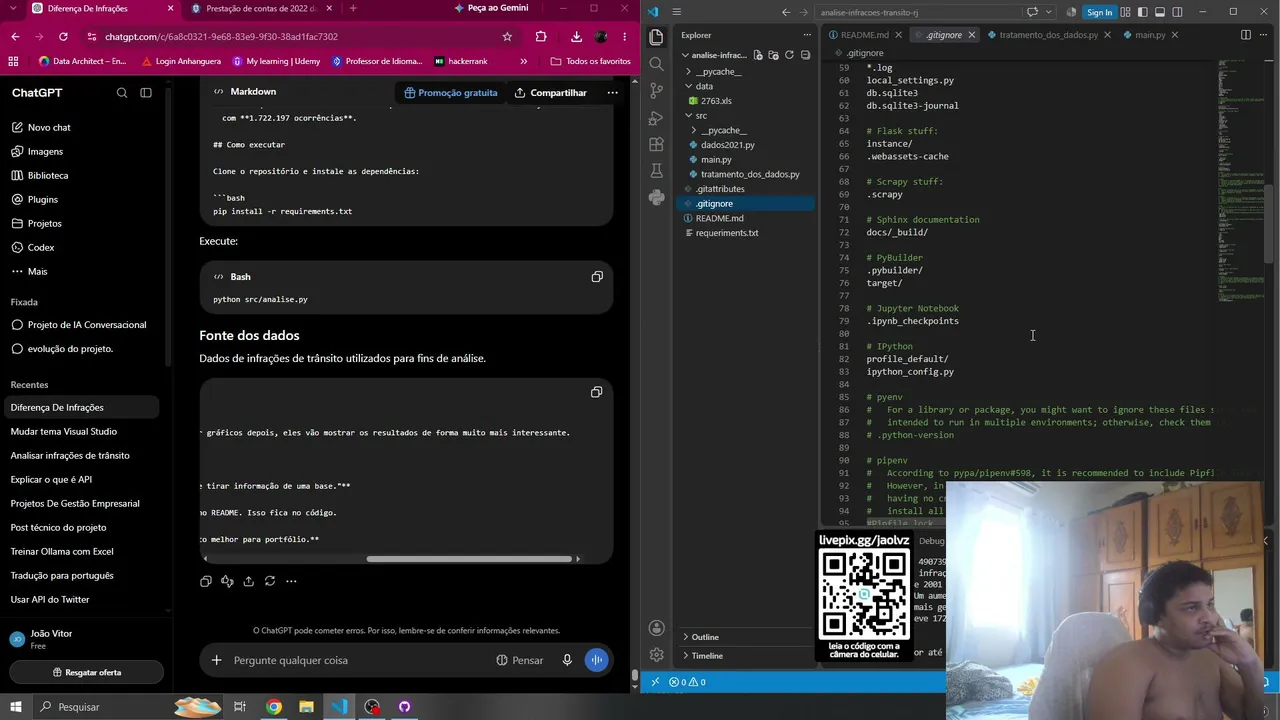The image size is (1280, 720).
Task: Click the ChatGPT message input field
Action: pos(360,660)
